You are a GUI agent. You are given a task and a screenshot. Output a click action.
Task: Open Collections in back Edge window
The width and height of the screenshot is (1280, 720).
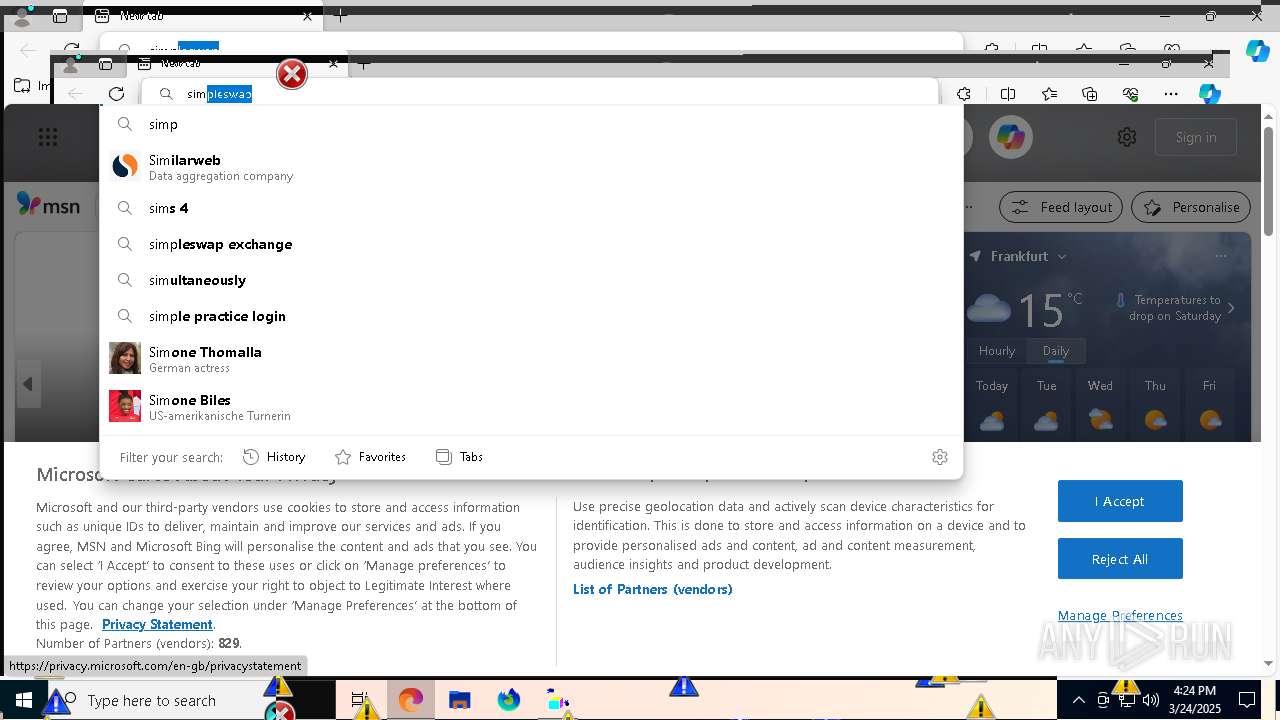coord(1127,49)
